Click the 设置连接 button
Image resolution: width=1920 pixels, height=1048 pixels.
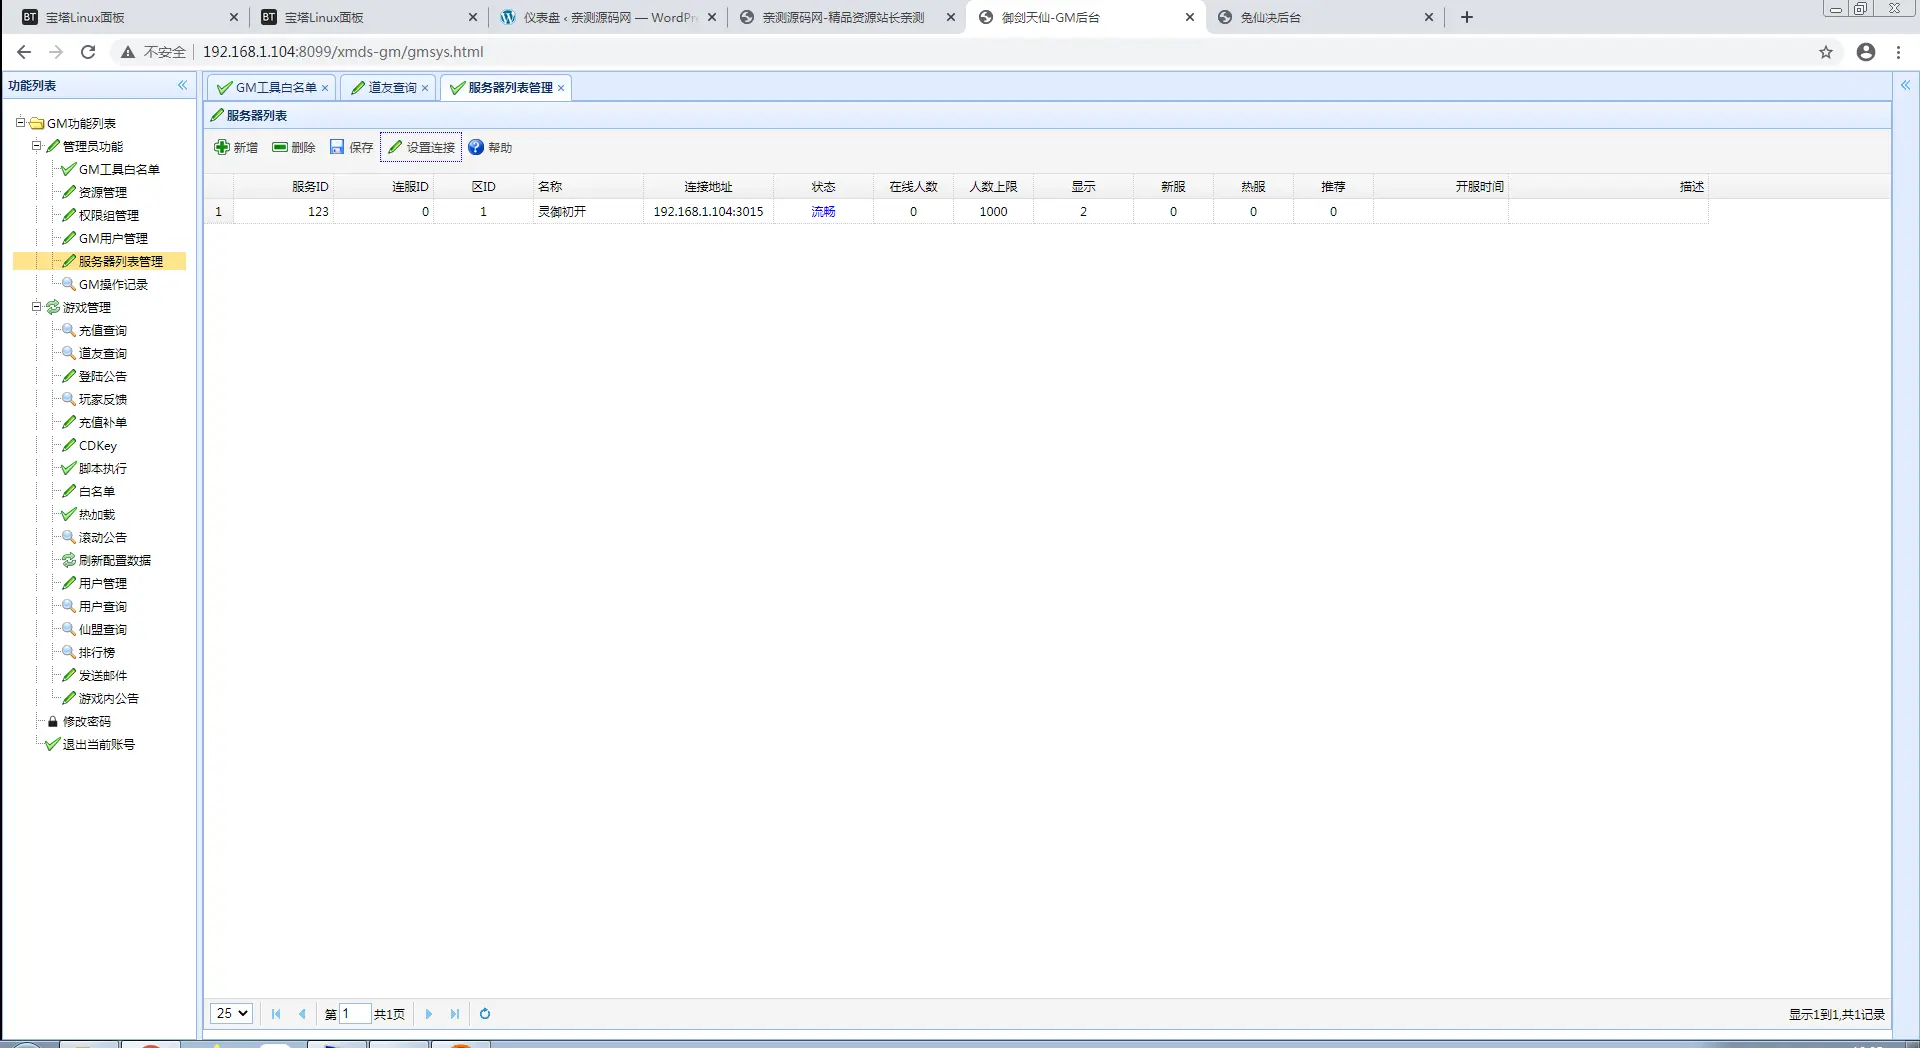[421, 147]
